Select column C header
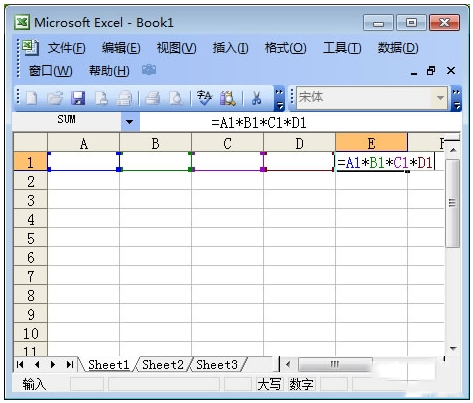Image resolution: width=473 pixels, height=403 pixels. click(227, 143)
